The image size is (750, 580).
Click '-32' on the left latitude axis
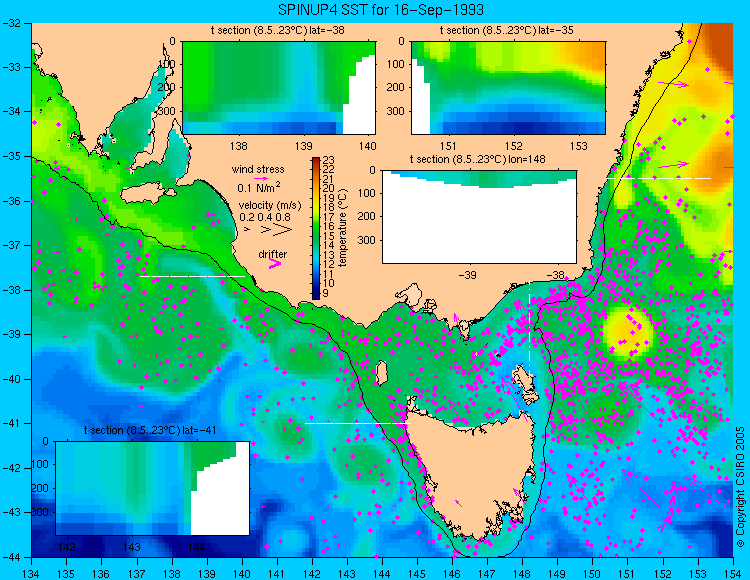pos(10,22)
